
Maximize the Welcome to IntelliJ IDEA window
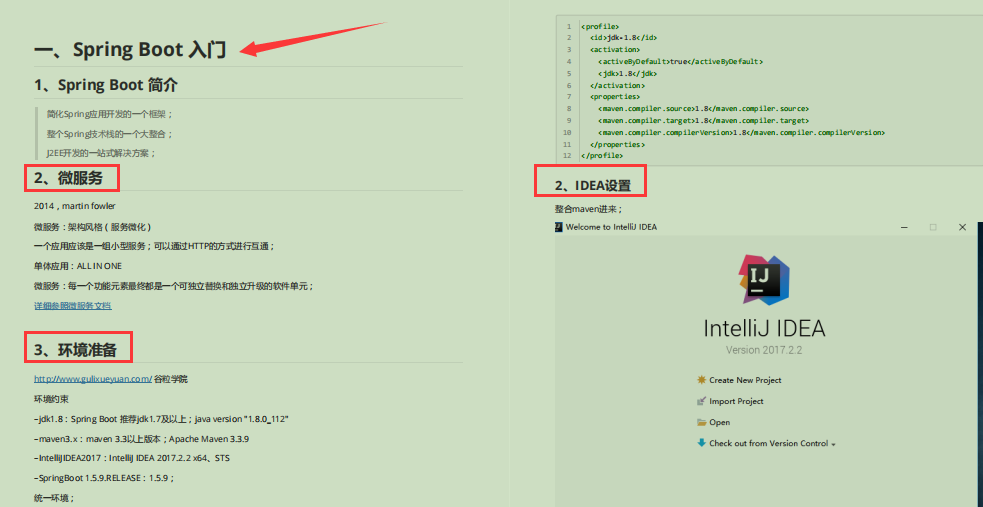pyautogui.click(x=933, y=227)
